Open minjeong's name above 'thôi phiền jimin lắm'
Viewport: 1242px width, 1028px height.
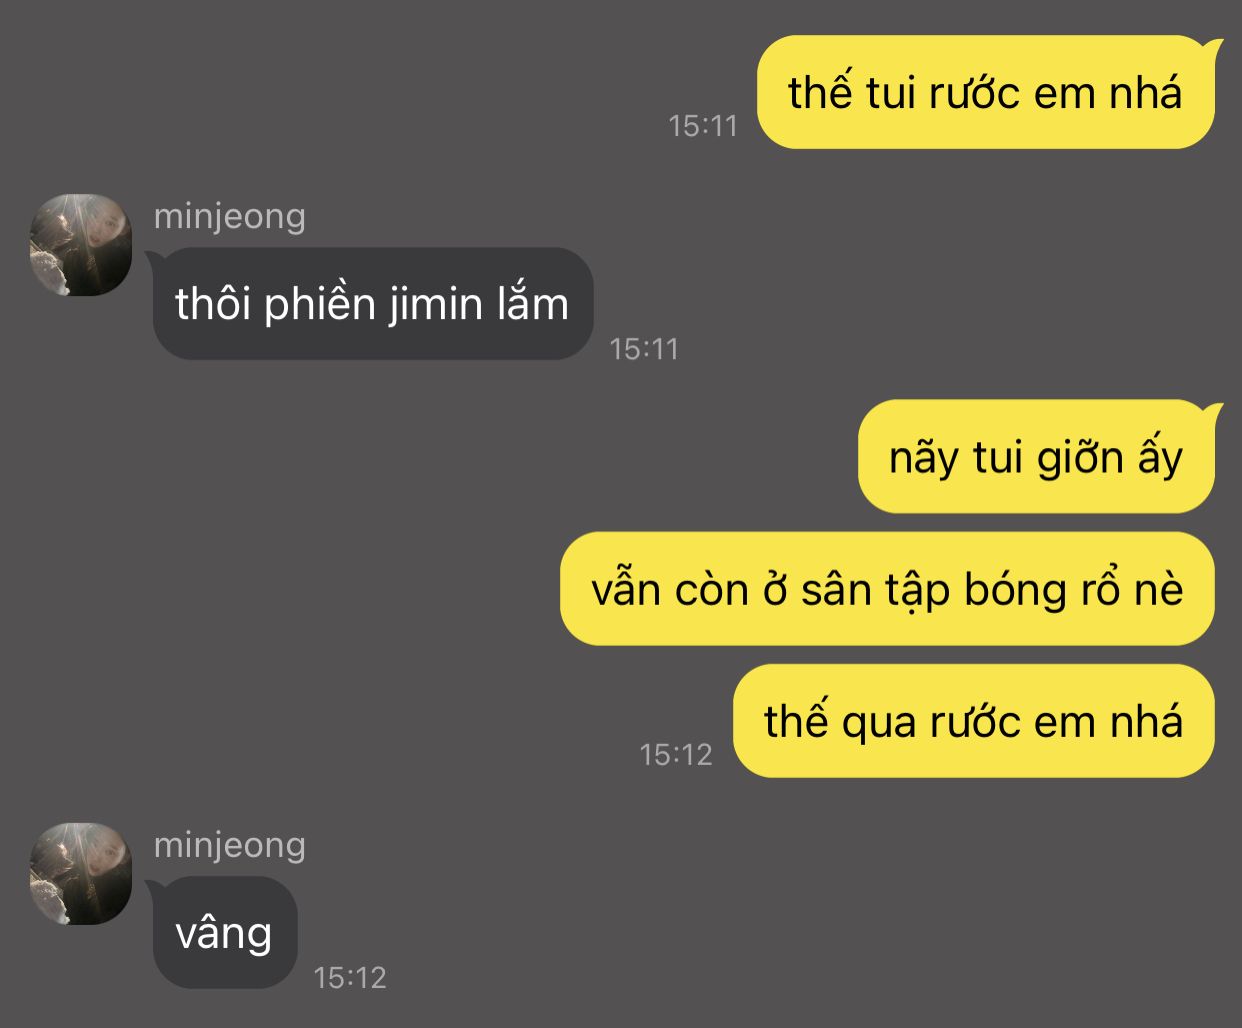(x=230, y=217)
